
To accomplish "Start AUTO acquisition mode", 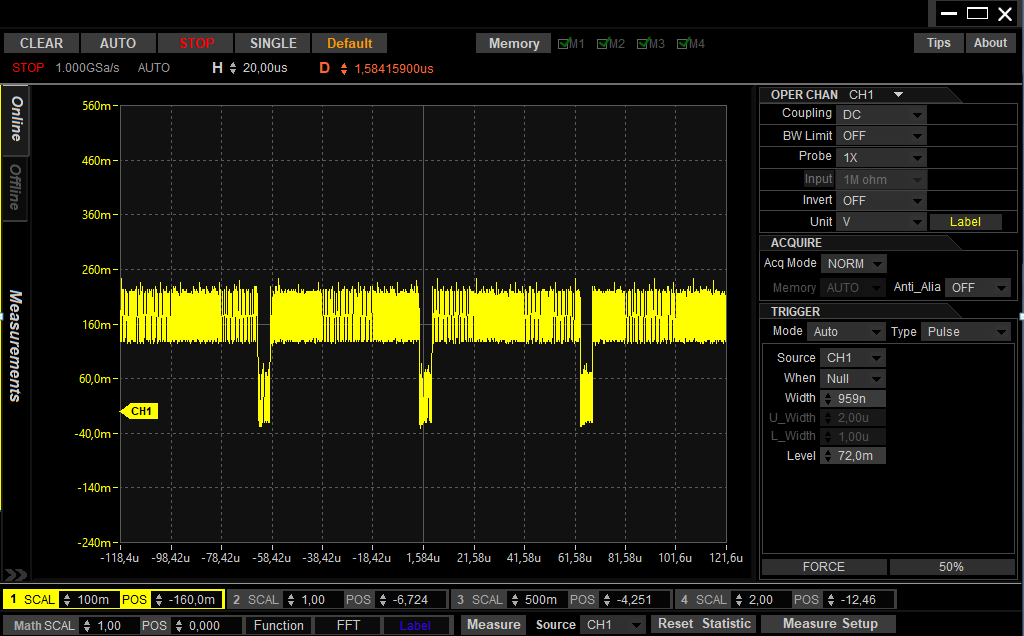I will [118, 43].
